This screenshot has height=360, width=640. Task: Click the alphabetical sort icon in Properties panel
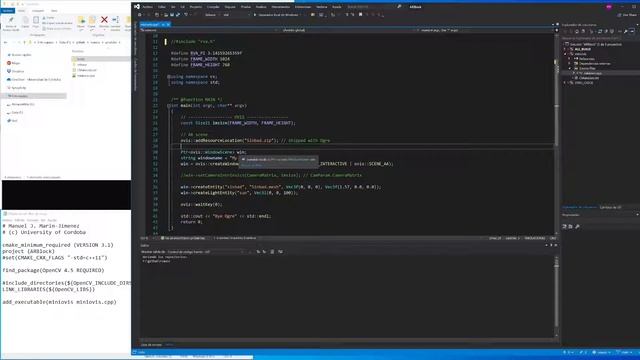coord(571,226)
